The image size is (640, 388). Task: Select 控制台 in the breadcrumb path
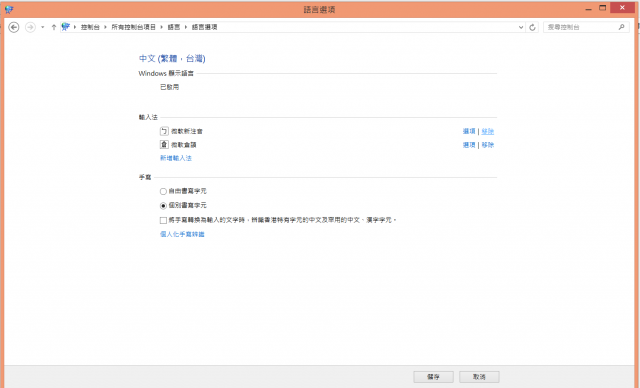pyautogui.click(x=90, y=27)
